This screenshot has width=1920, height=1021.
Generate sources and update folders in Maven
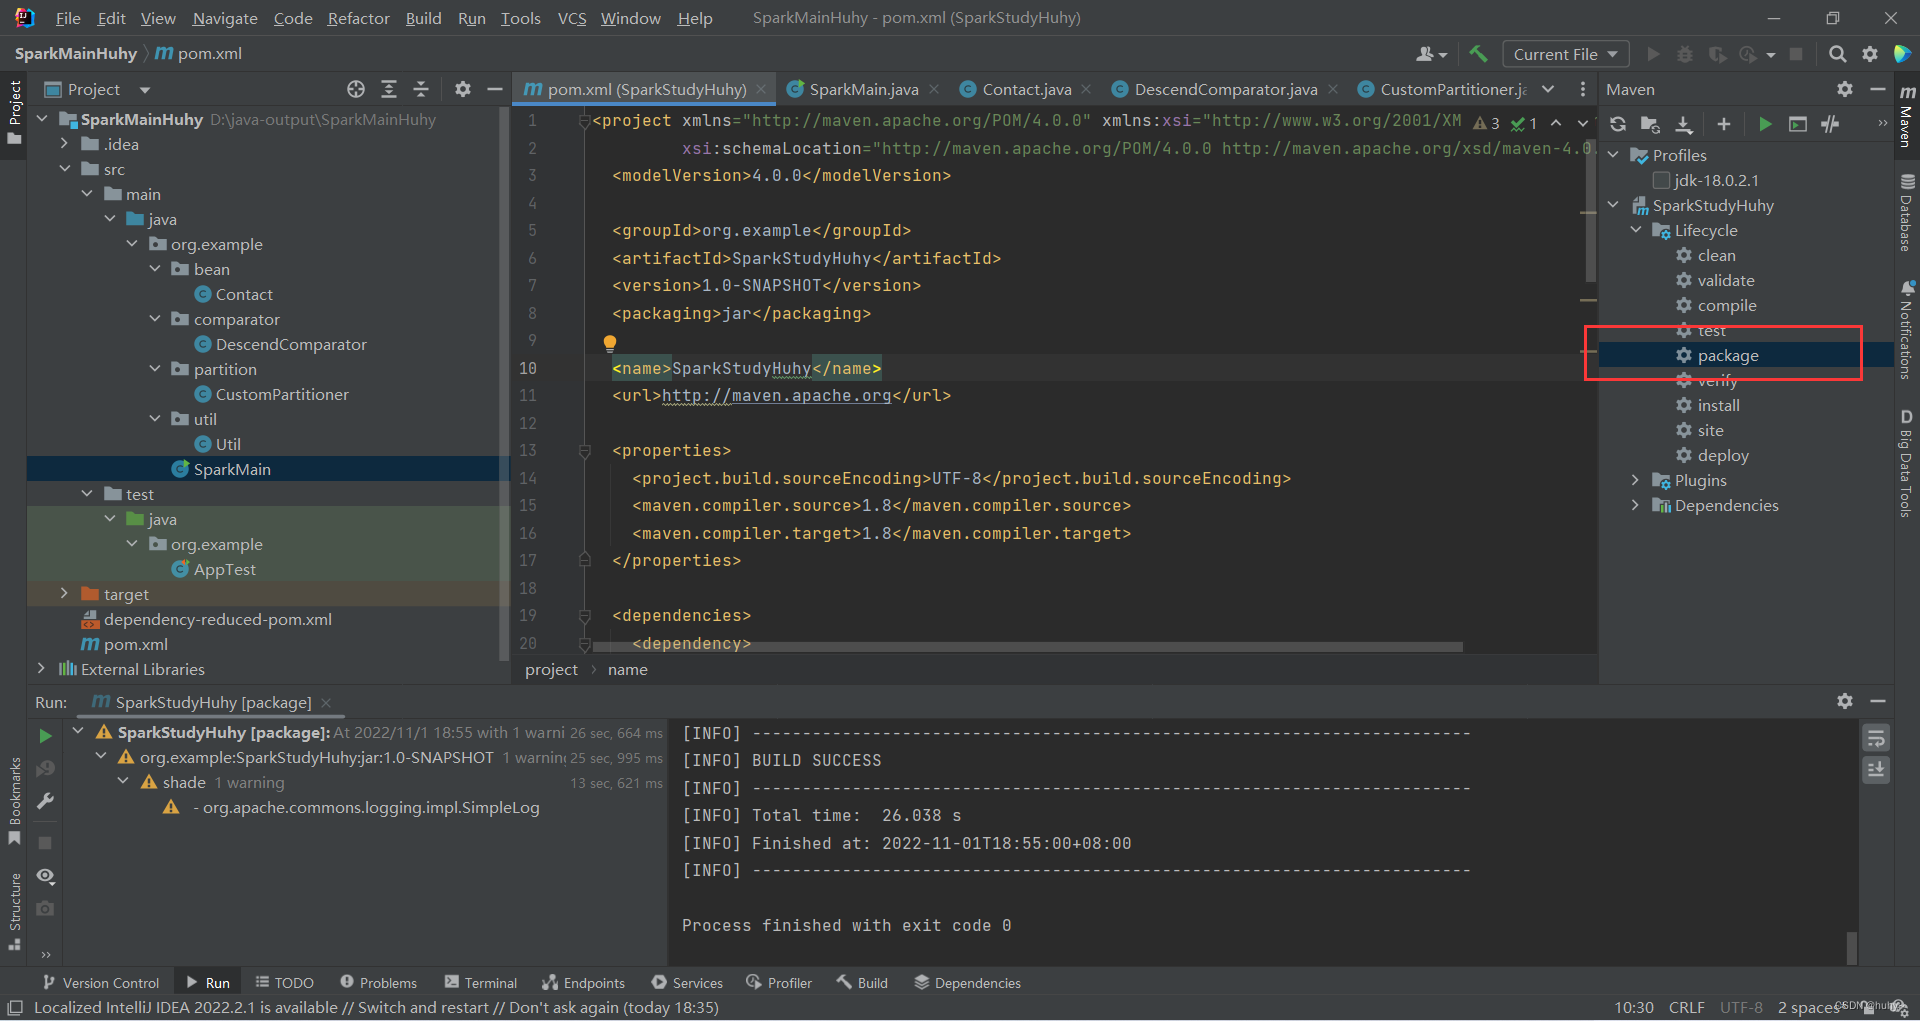(x=1651, y=124)
